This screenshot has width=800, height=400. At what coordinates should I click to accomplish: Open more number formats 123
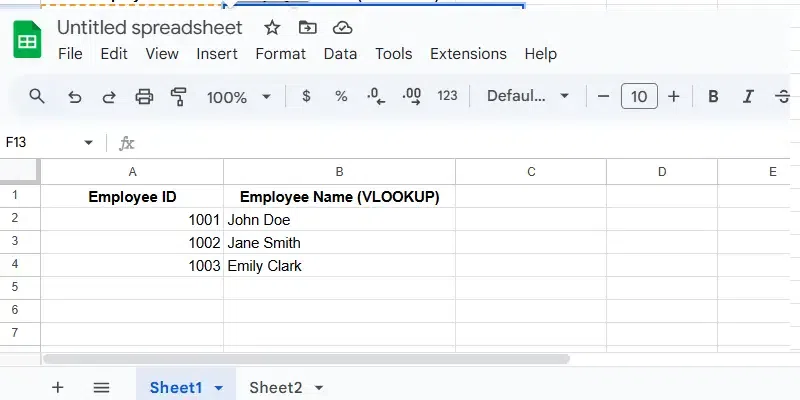click(447, 96)
